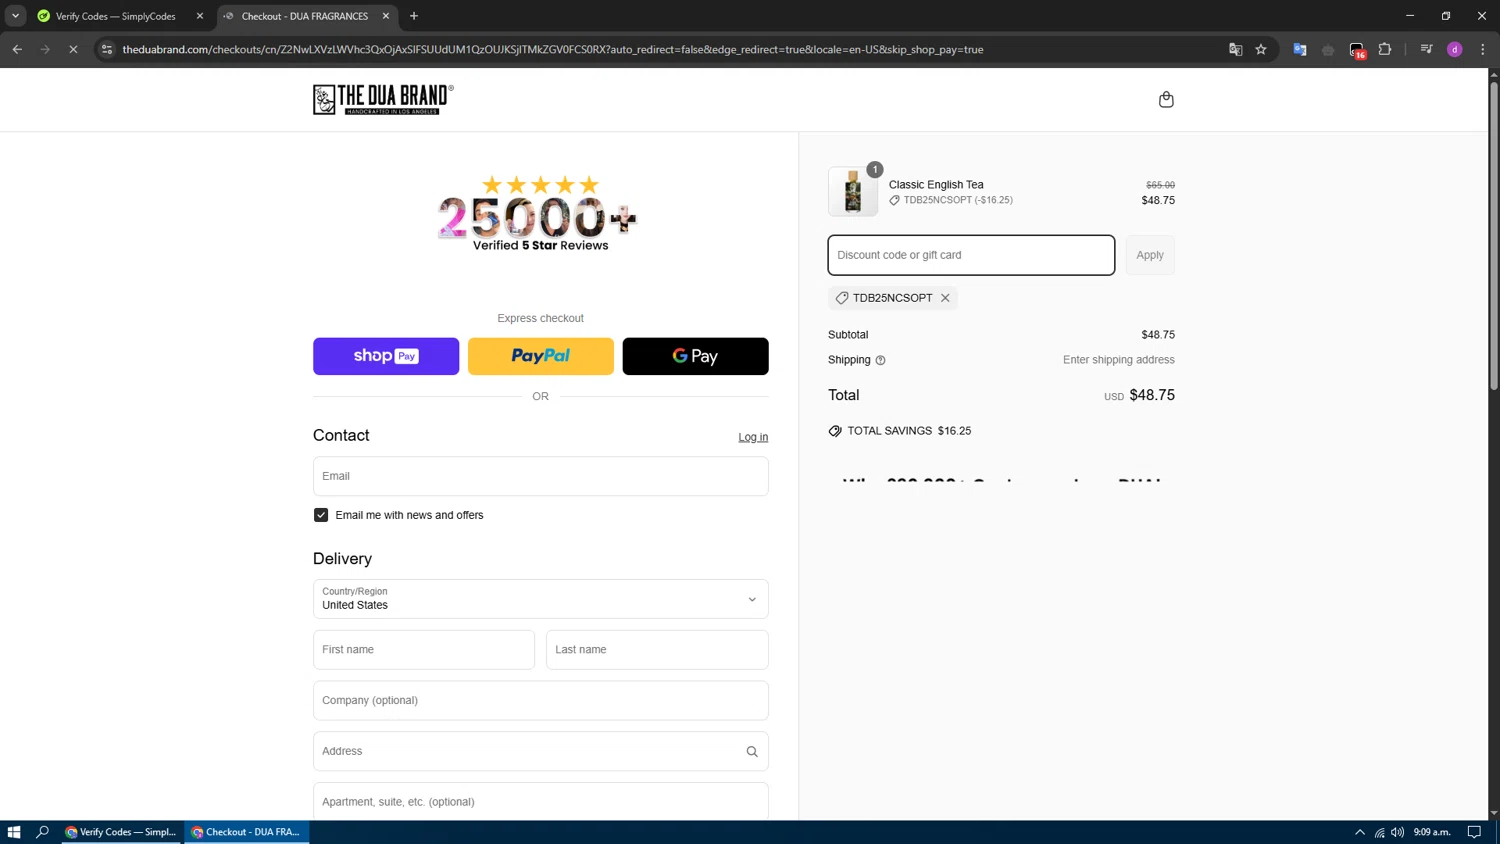Open the Windows Start menu
1500x844 pixels.
[x=14, y=832]
